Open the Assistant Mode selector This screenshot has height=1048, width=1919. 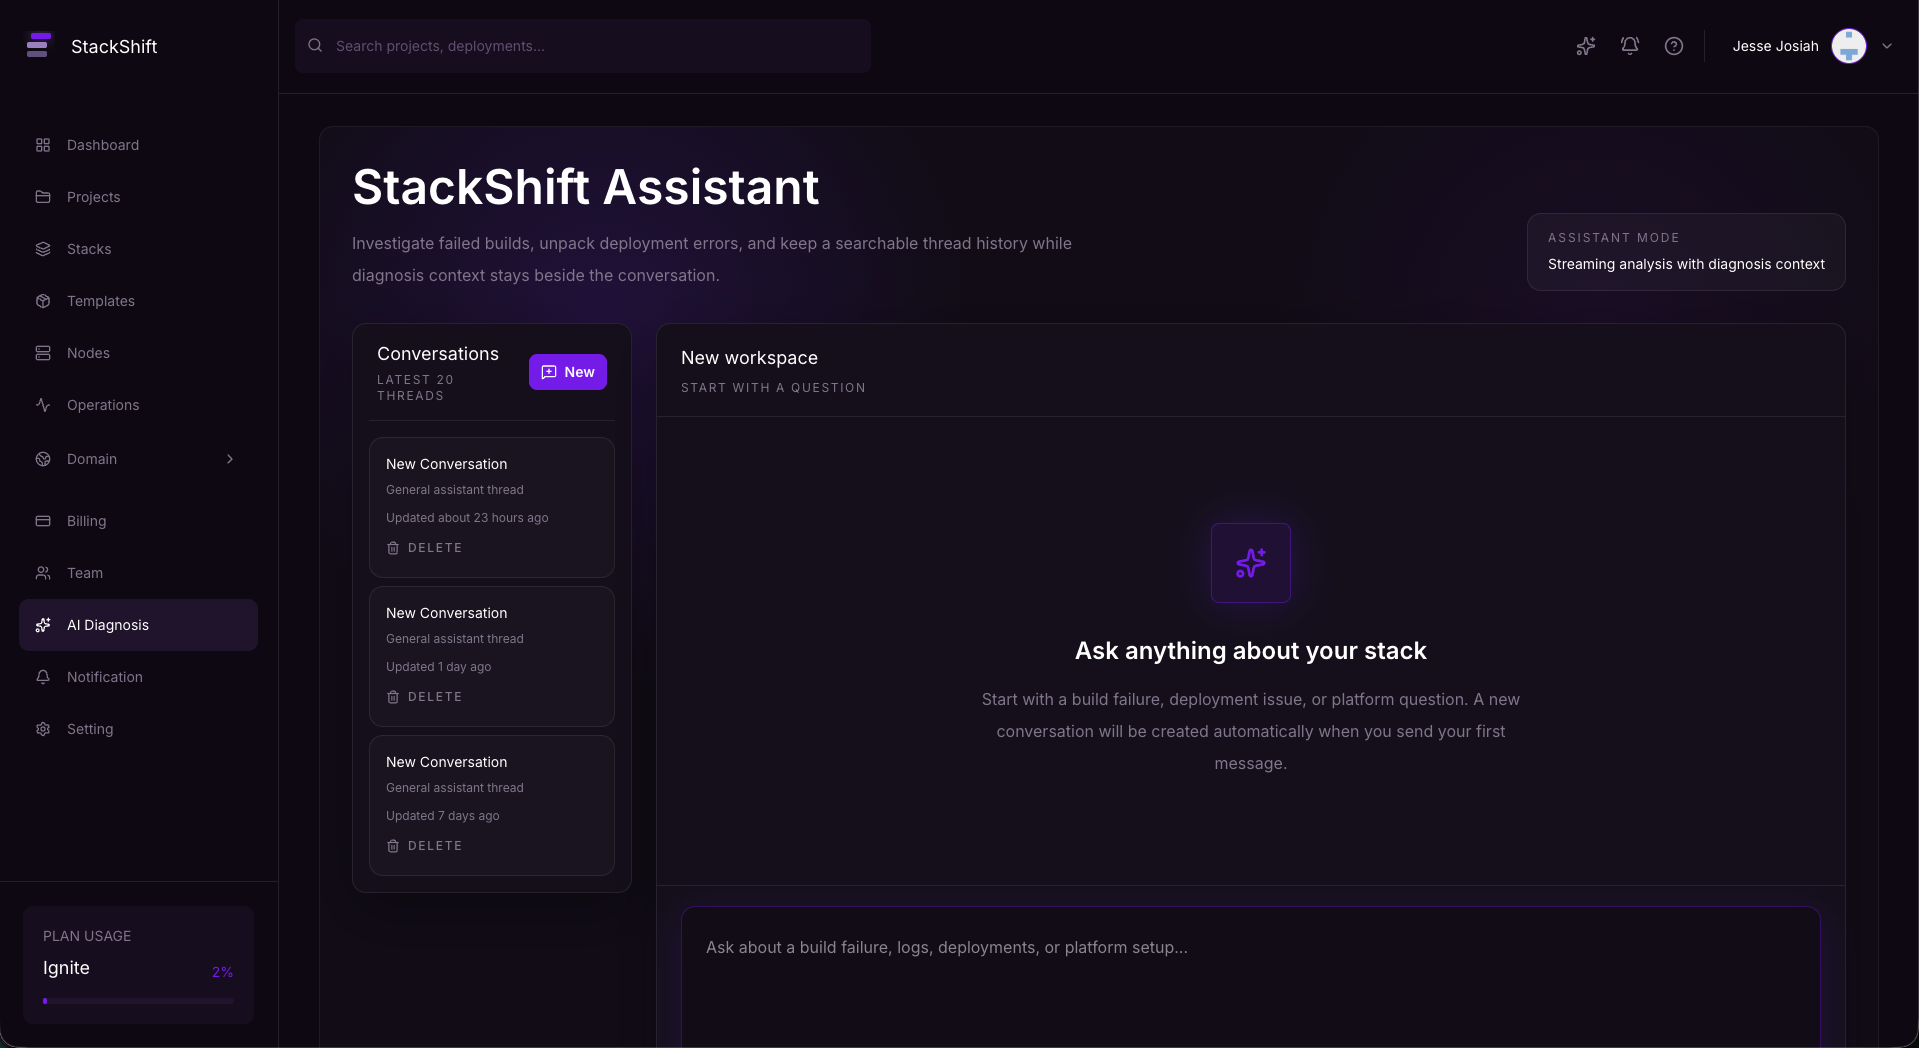[x=1685, y=251]
